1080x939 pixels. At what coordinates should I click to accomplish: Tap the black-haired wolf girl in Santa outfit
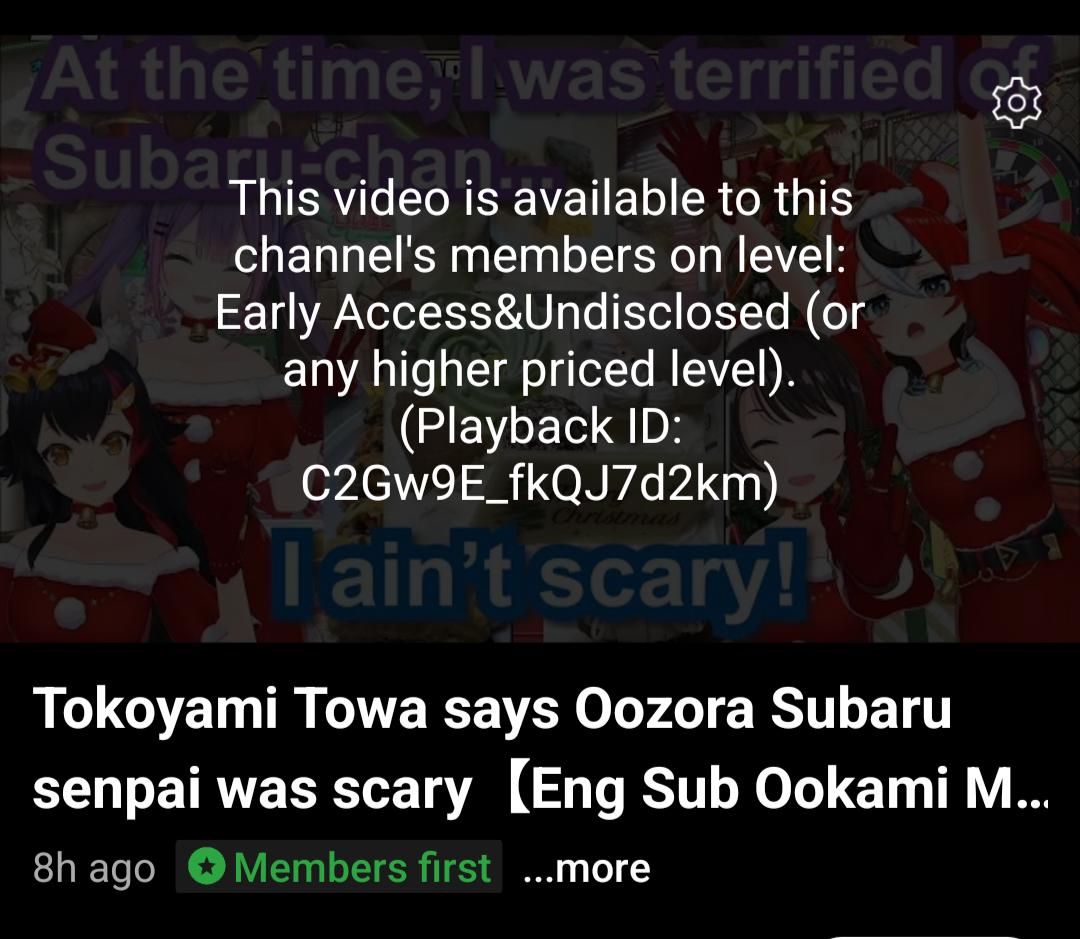point(103,482)
